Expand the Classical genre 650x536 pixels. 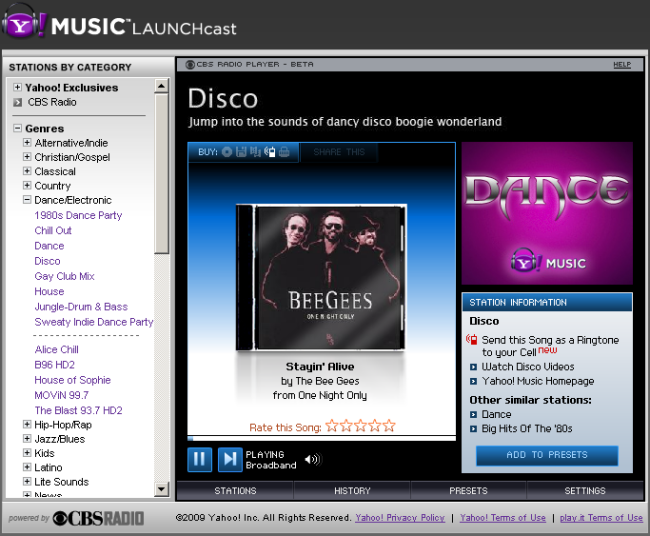coord(27,171)
